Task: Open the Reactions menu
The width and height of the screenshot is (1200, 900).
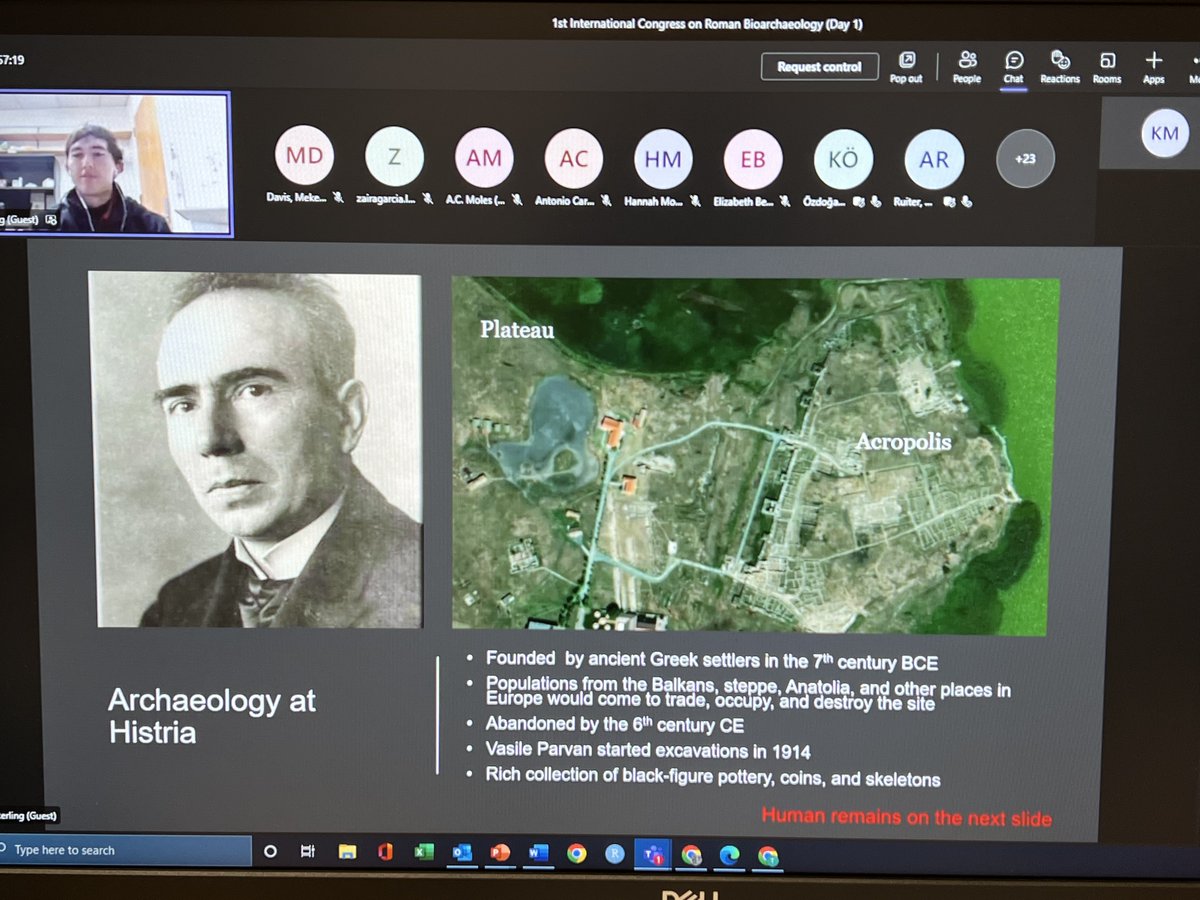Action: pos(1060,67)
